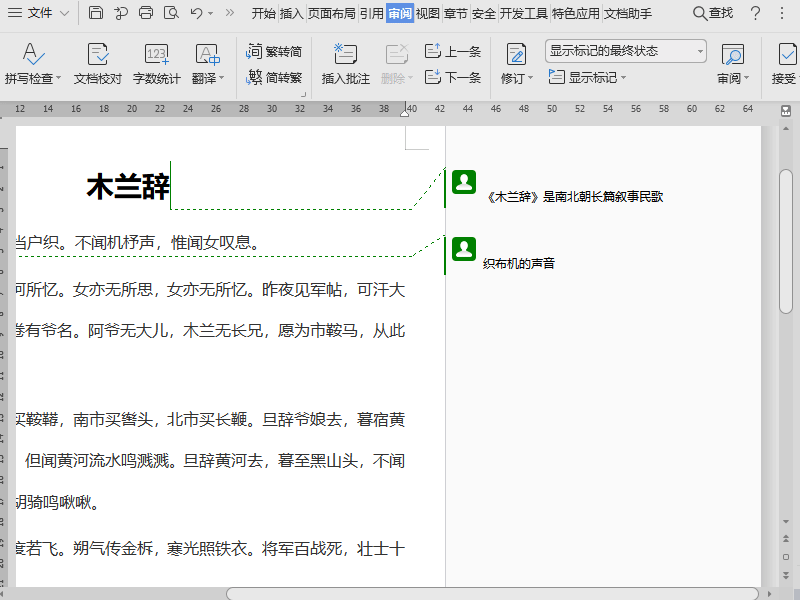Convert text with 简转繁

[x=274, y=78]
